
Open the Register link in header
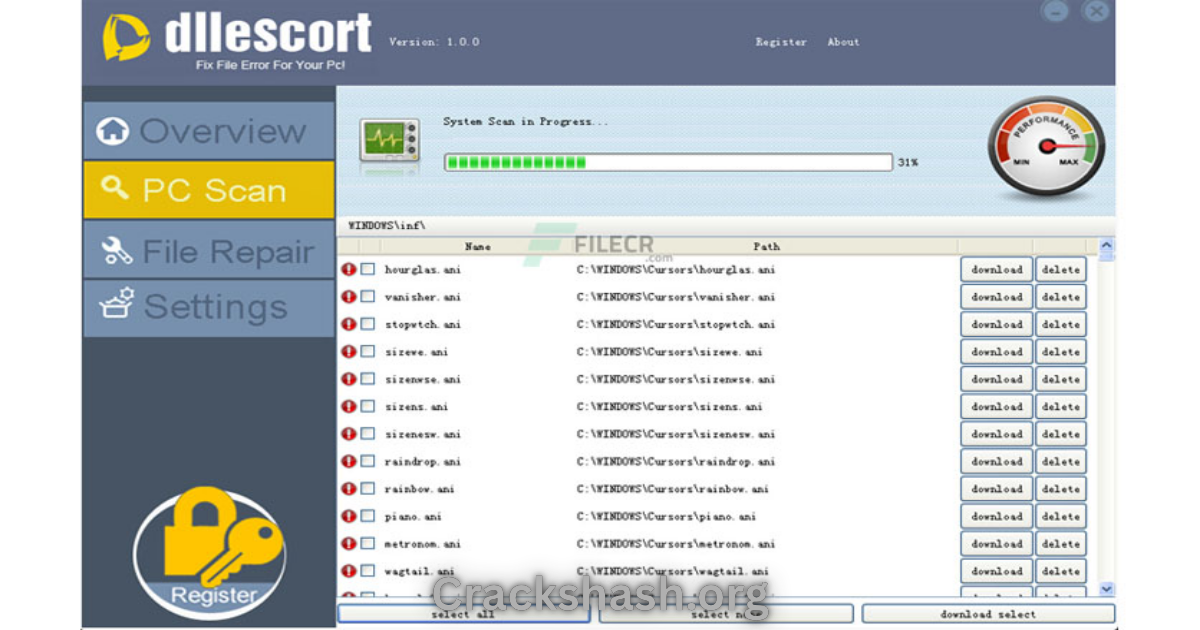[781, 42]
